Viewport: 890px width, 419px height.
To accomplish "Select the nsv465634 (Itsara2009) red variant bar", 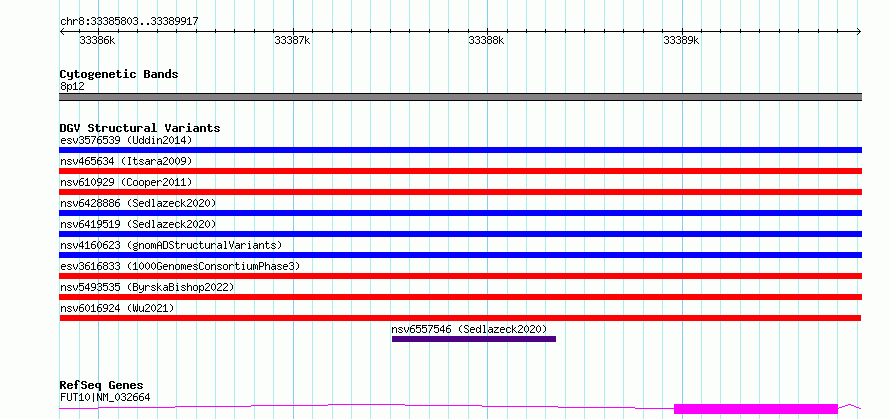I will coord(460,171).
